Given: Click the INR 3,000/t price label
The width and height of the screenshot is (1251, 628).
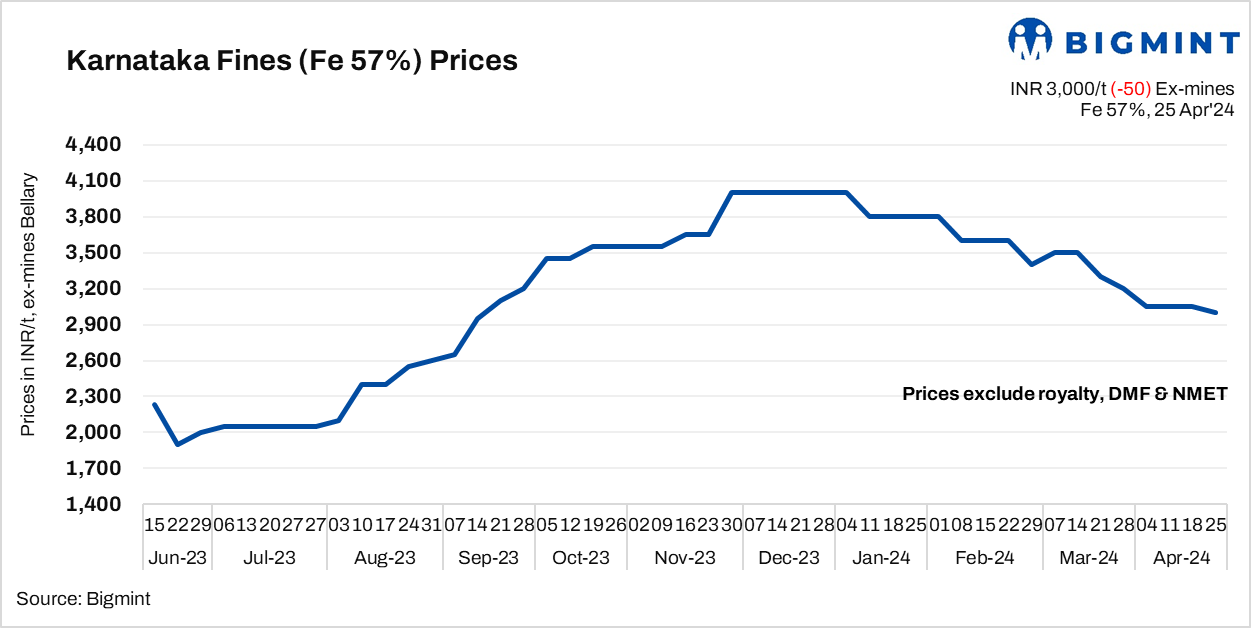Looking at the screenshot, I should click(x=1052, y=89).
